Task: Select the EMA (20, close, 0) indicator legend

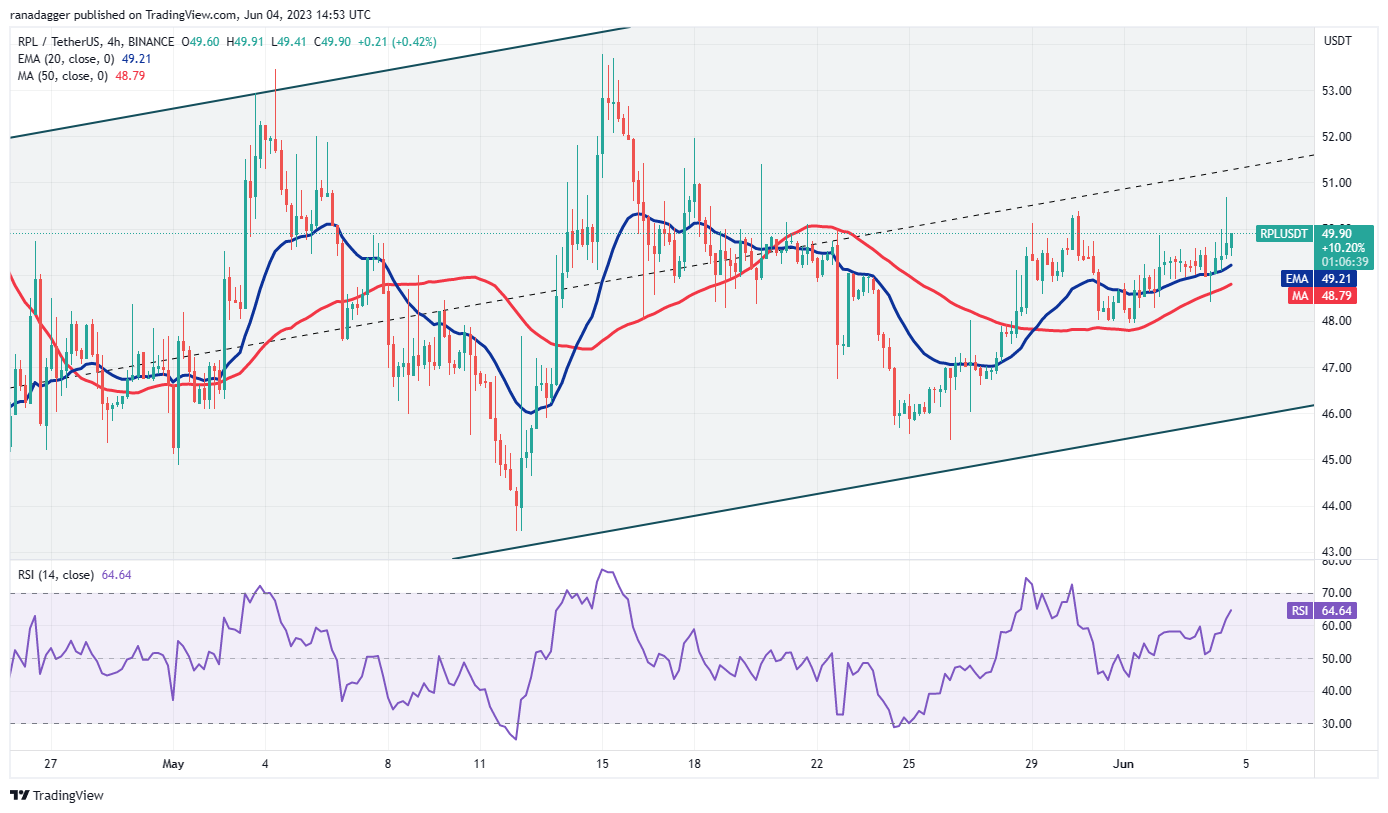Action: 62,57
